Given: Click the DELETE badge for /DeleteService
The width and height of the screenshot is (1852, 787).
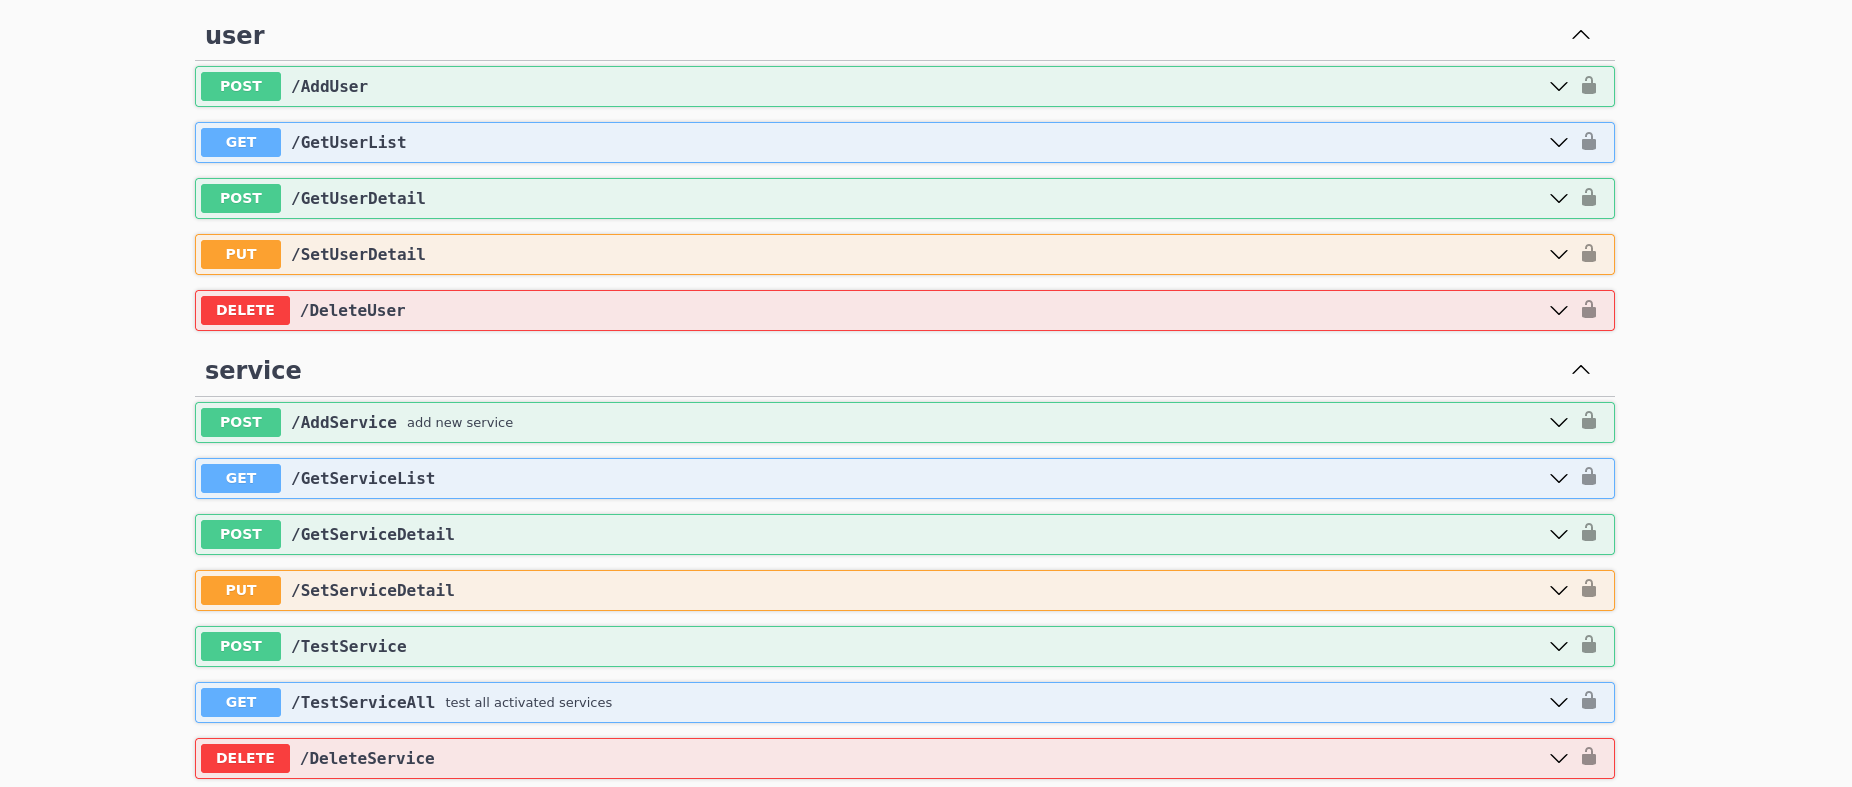Looking at the screenshot, I should coord(245,759).
